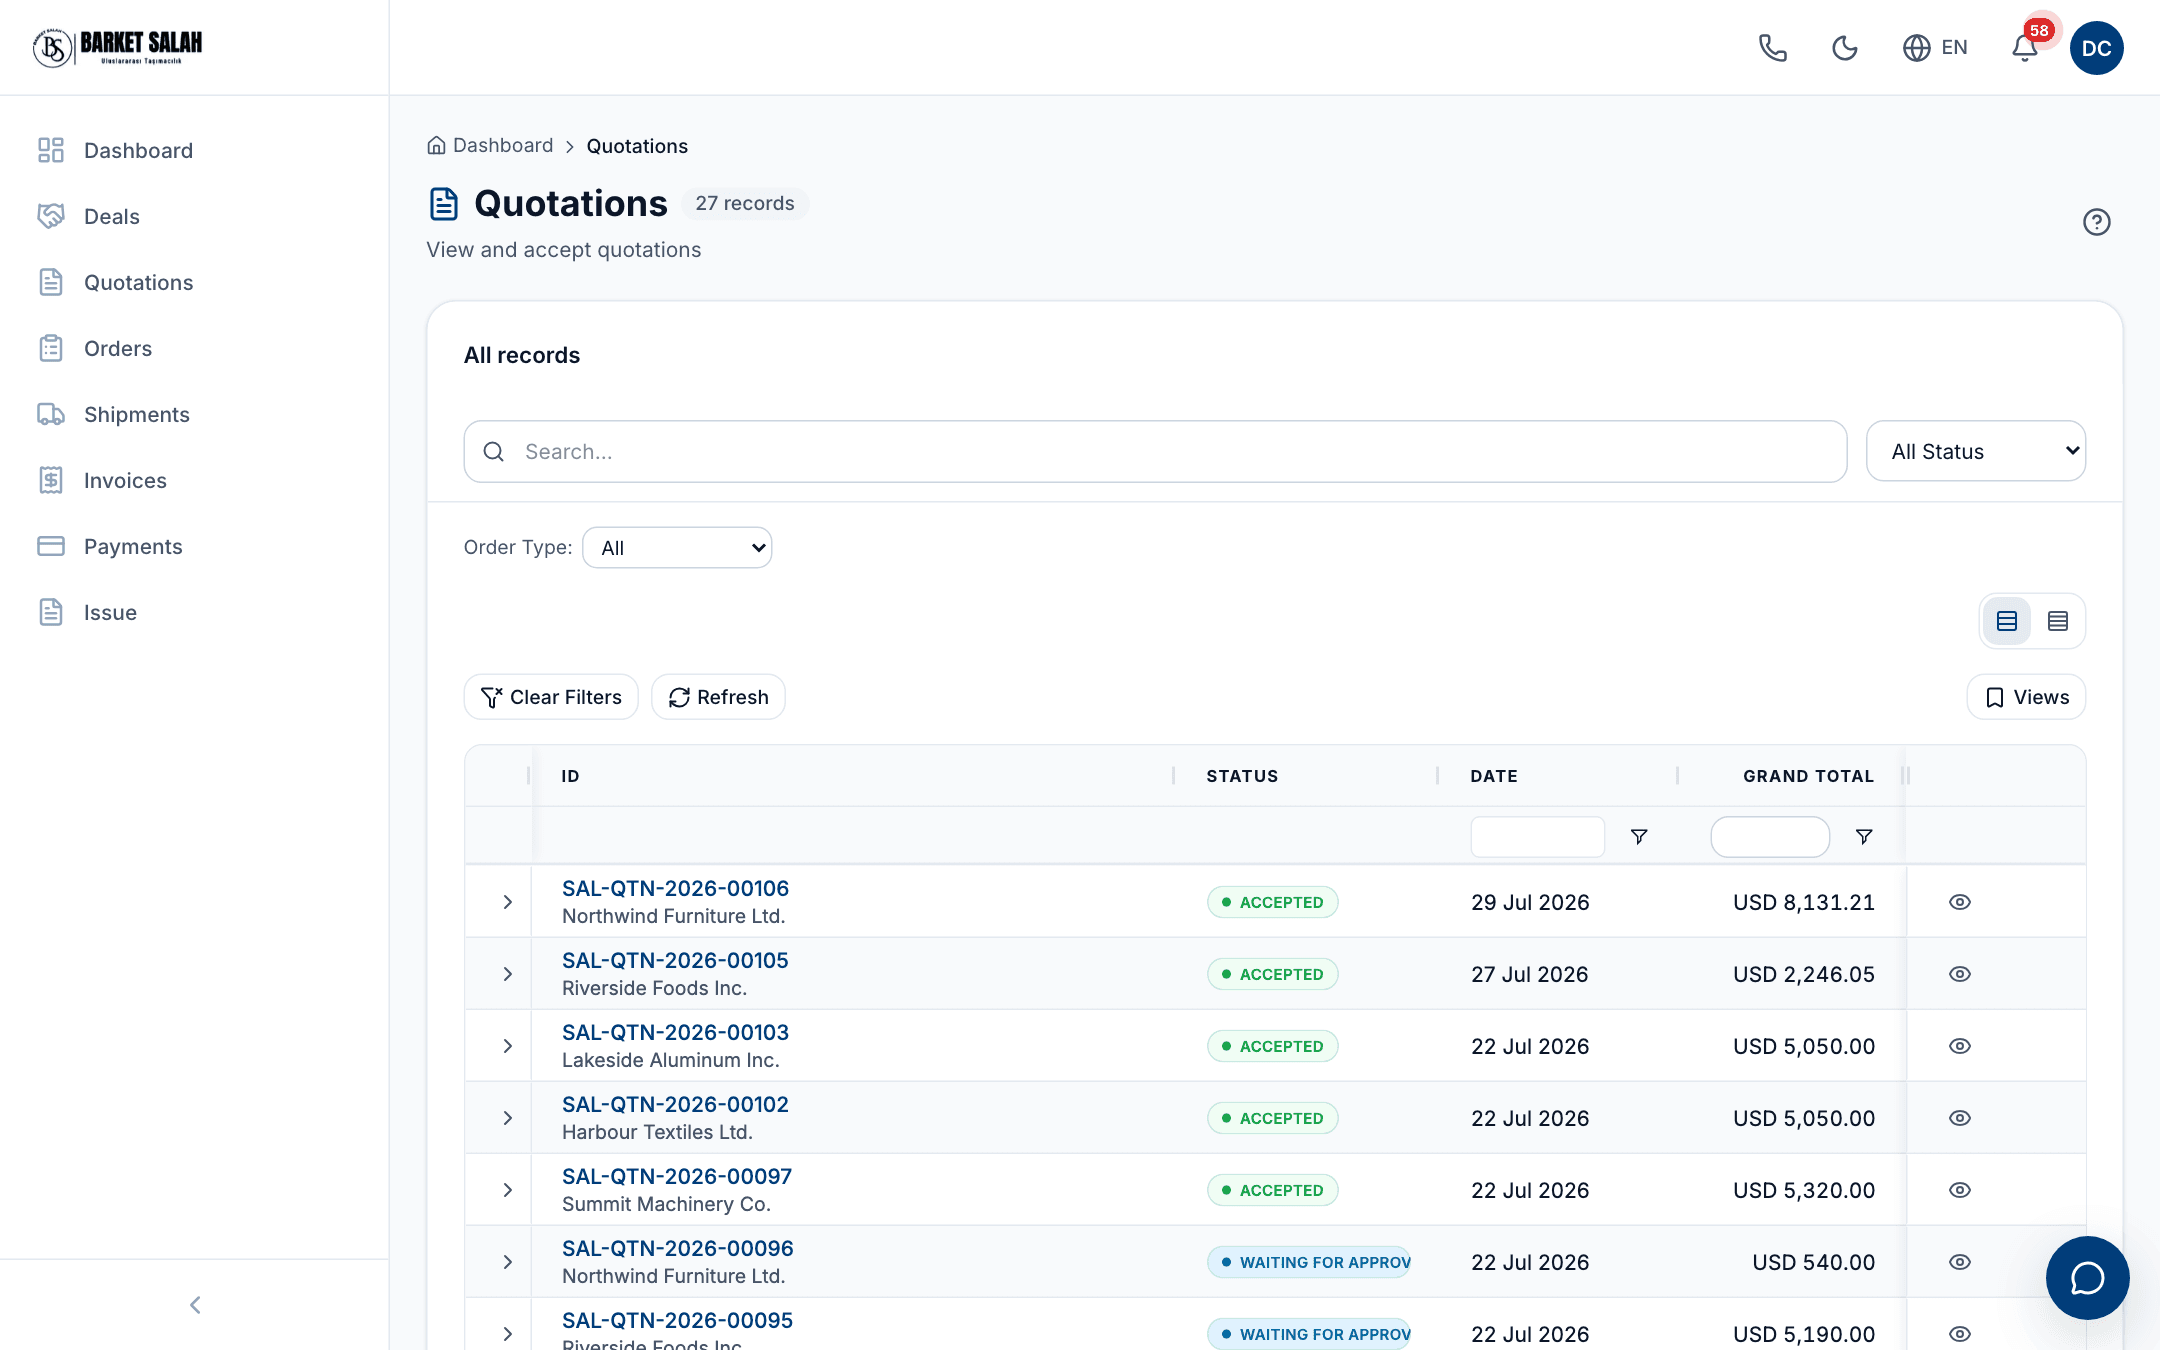Open the chat bubble widget

[2088, 1278]
